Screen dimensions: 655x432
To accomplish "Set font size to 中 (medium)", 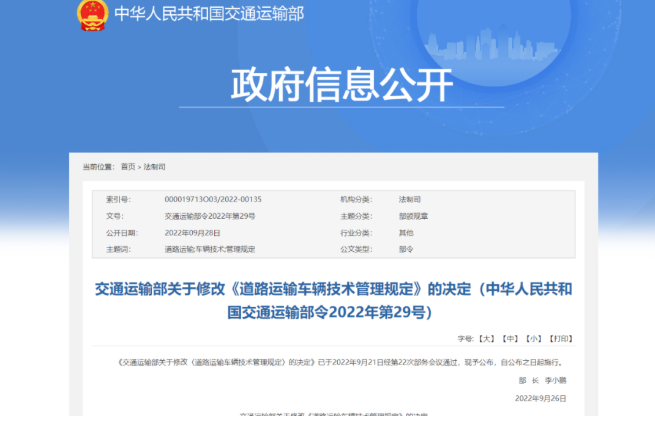I will click(510, 339).
